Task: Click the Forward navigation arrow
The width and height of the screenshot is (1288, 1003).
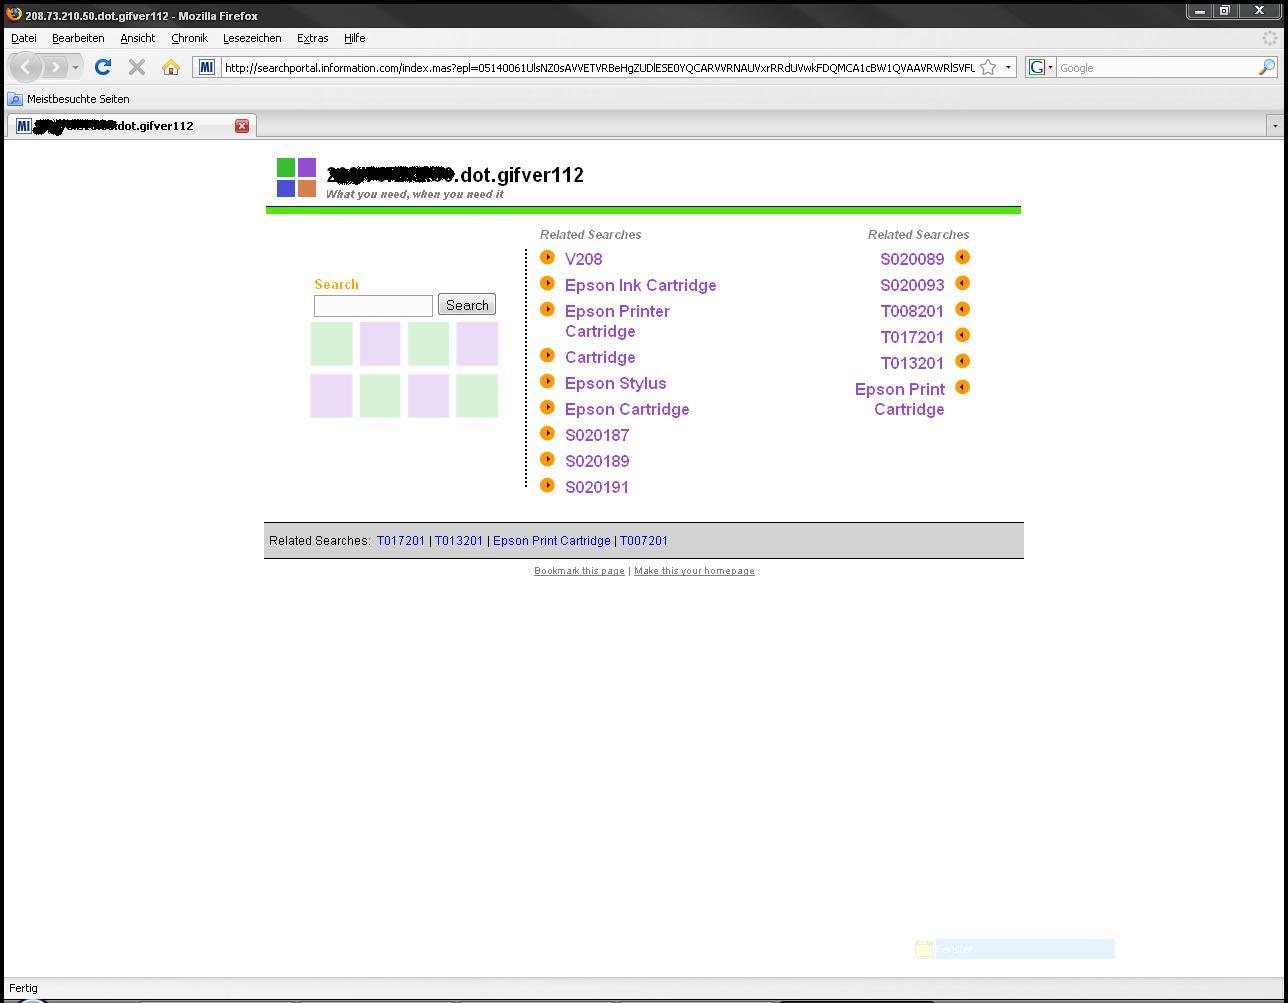Action: point(56,67)
